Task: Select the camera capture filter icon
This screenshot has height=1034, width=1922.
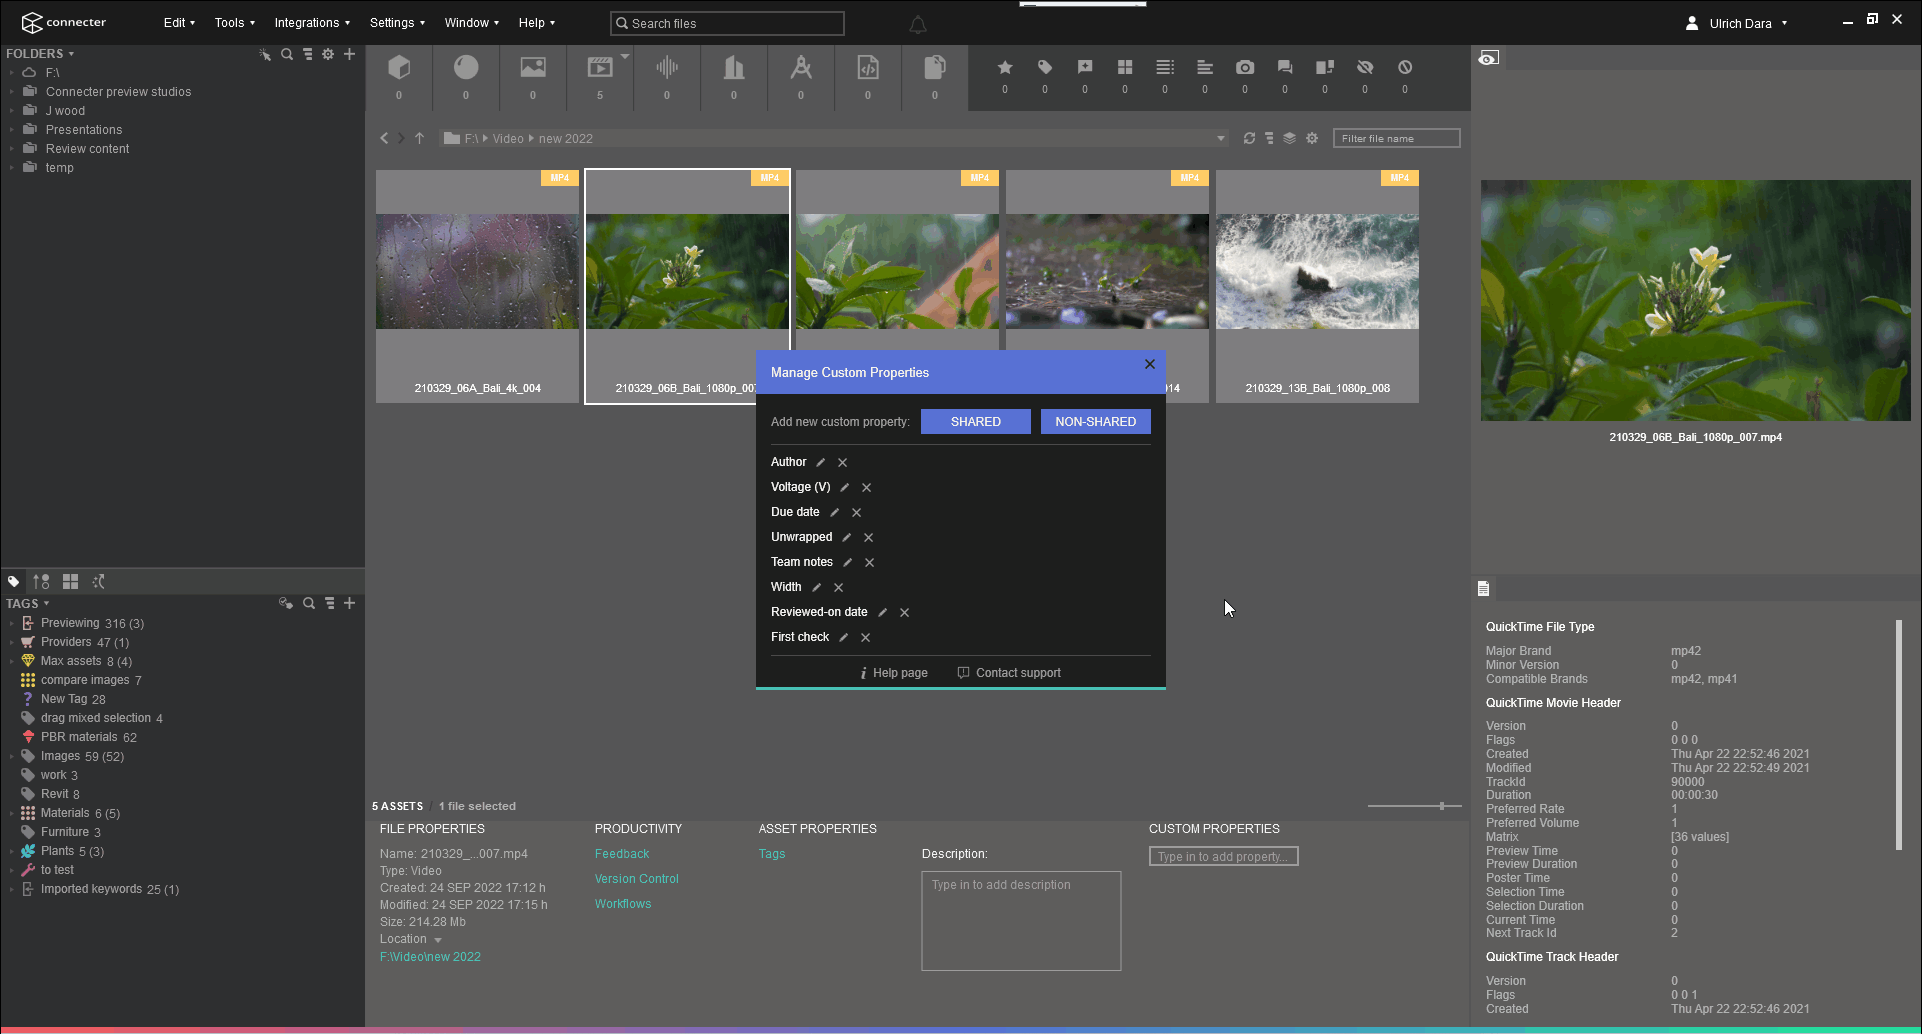Action: pyautogui.click(x=1244, y=67)
